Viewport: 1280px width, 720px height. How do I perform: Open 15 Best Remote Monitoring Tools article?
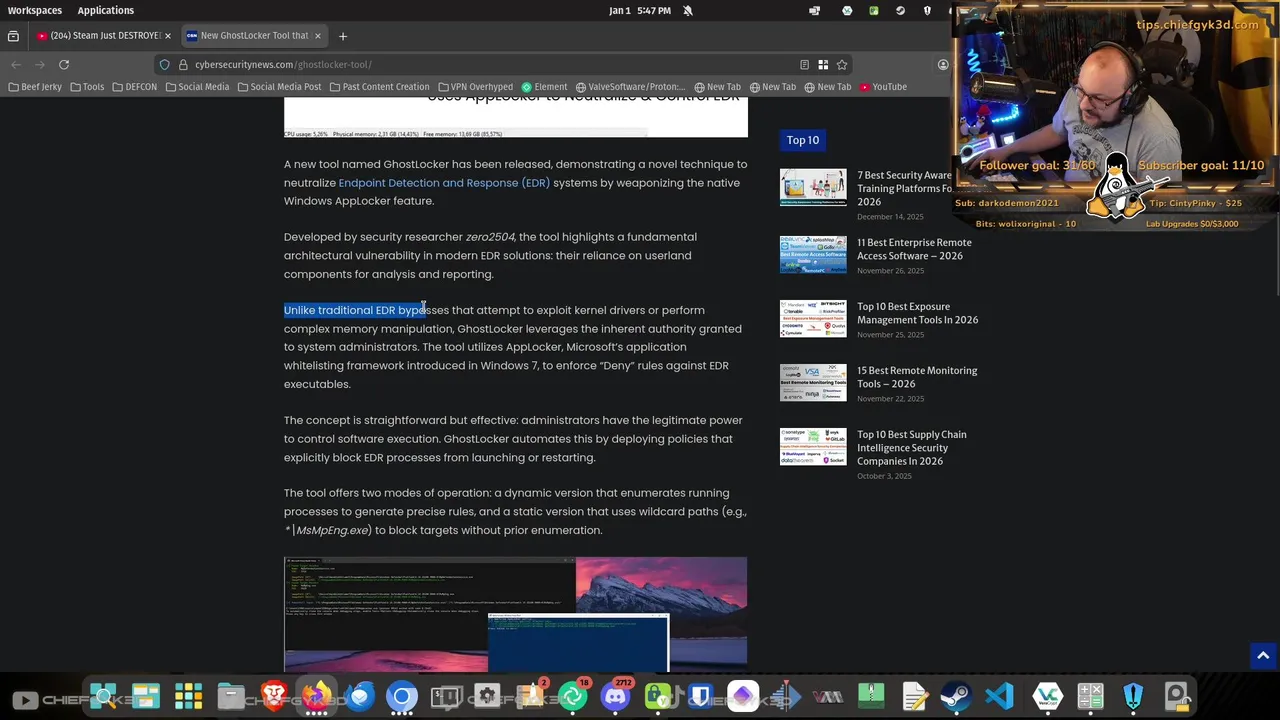pyautogui.click(x=917, y=377)
